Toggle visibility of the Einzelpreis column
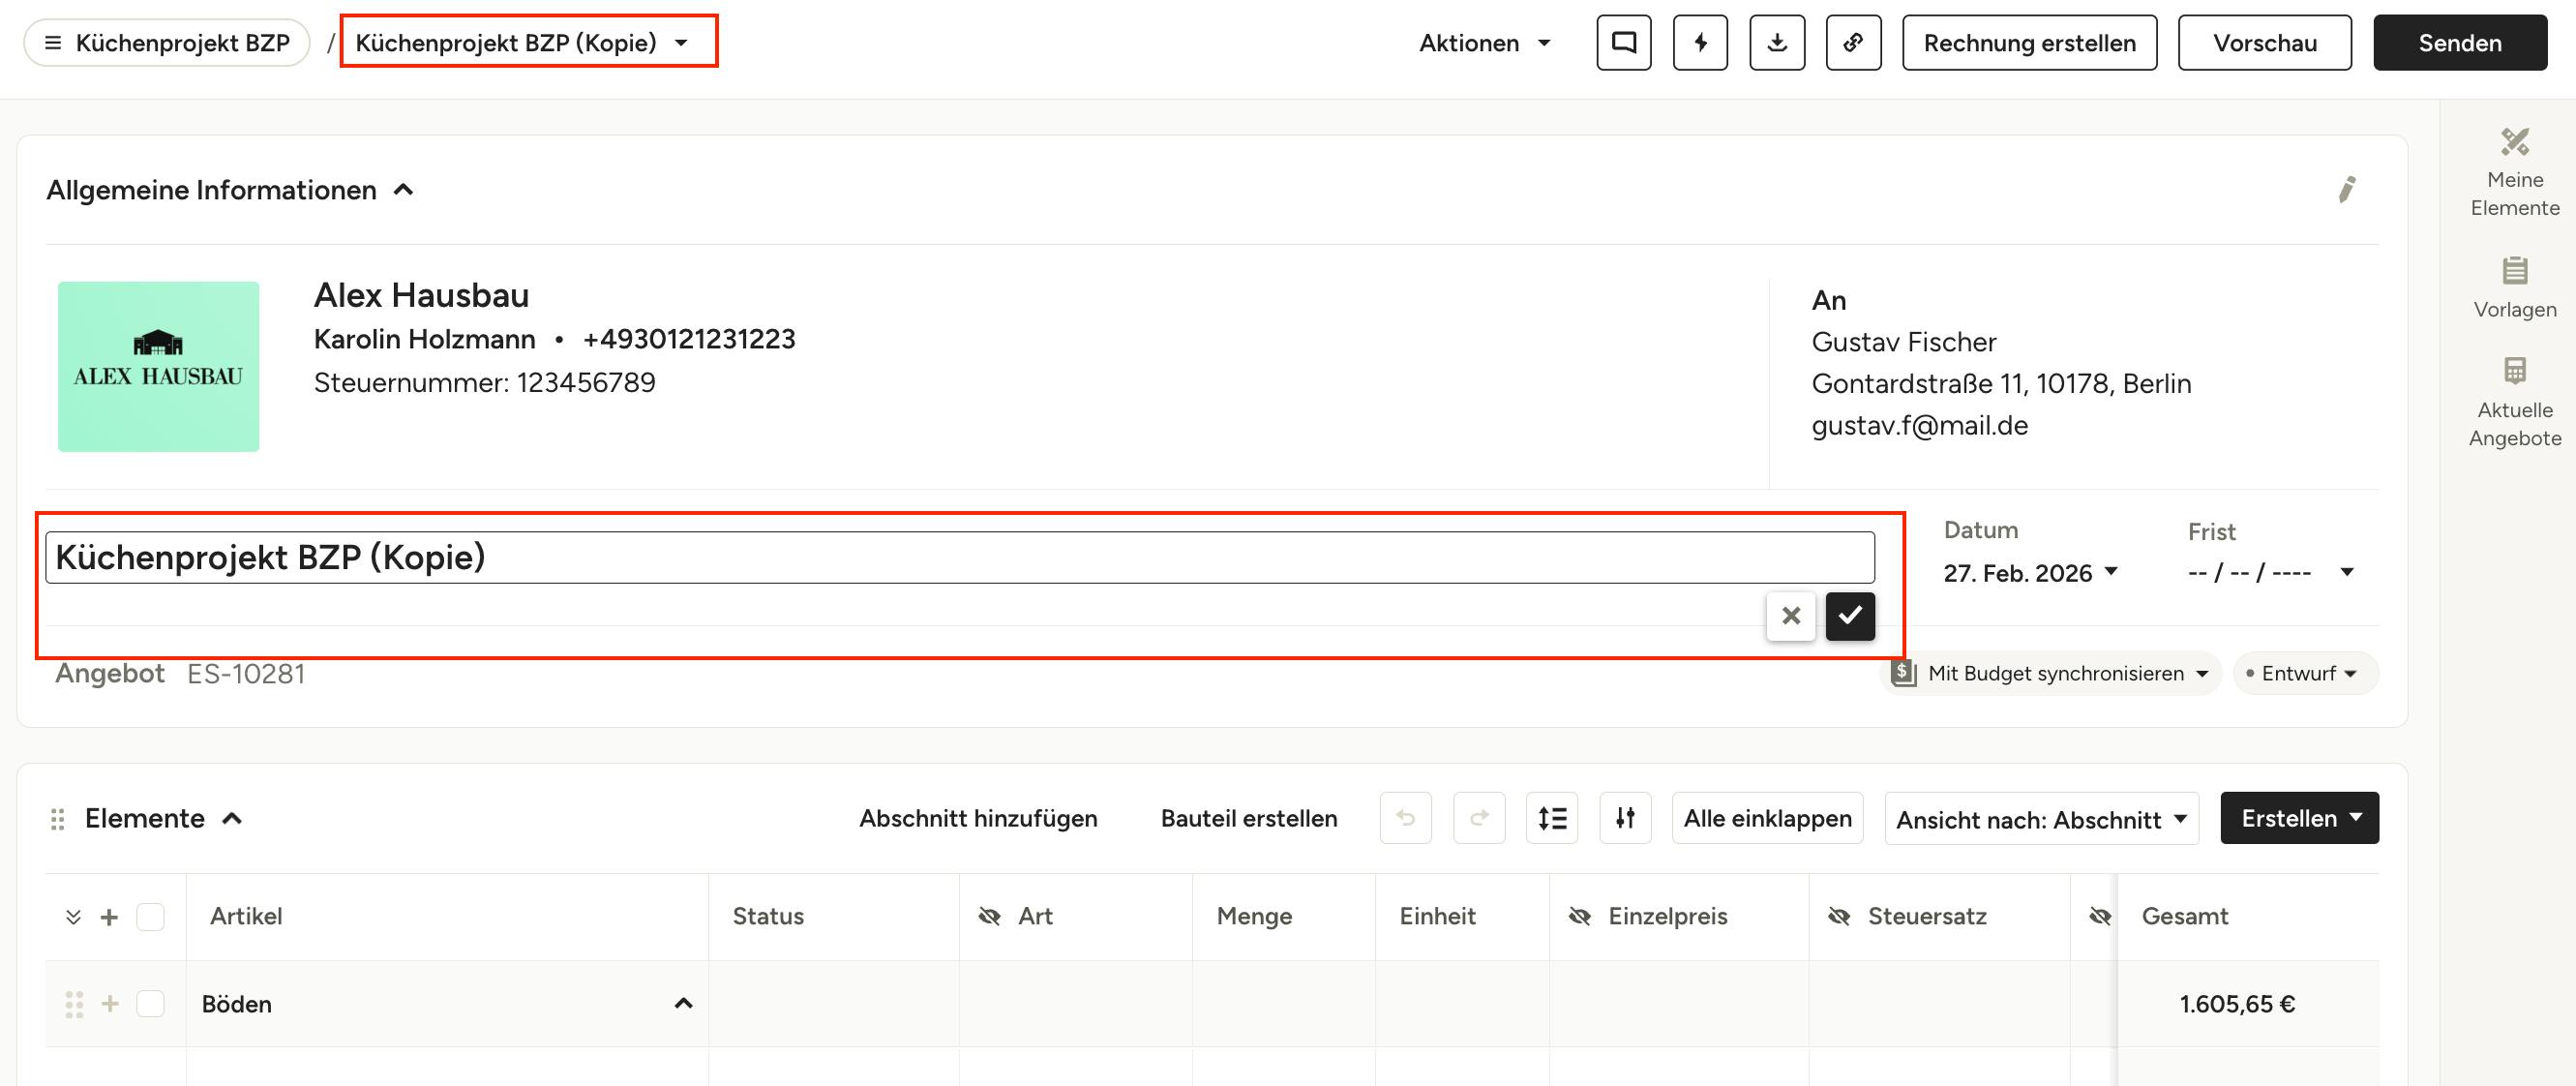 (1579, 916)
